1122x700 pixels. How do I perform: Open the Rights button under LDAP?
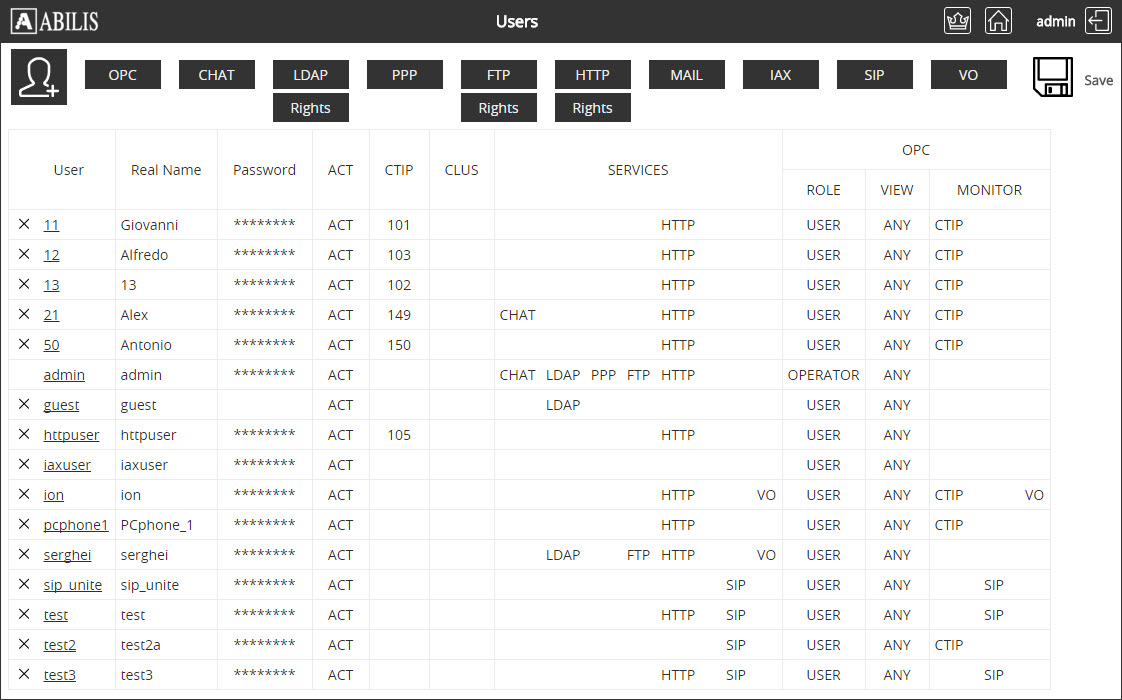pyautogui.click(x=310, y=108)
